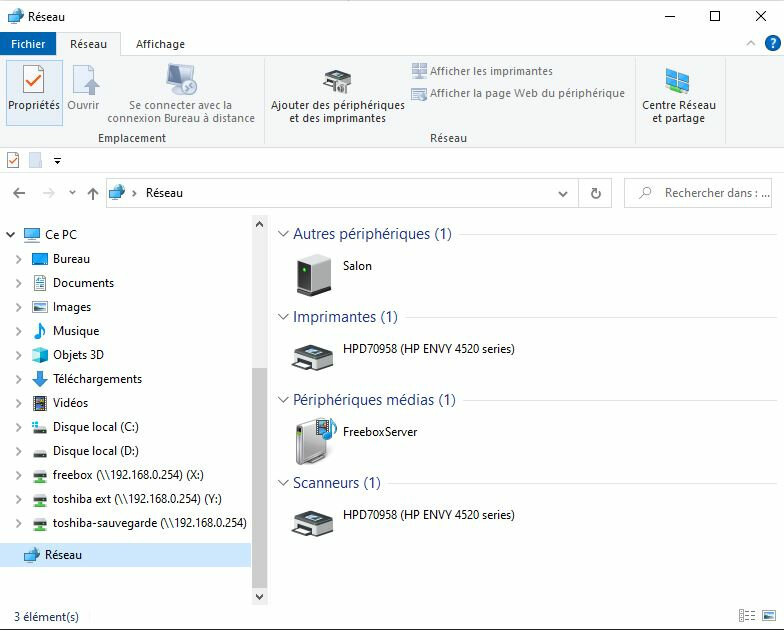
Task: Open the Fichier menu
Action: point(28,44)
